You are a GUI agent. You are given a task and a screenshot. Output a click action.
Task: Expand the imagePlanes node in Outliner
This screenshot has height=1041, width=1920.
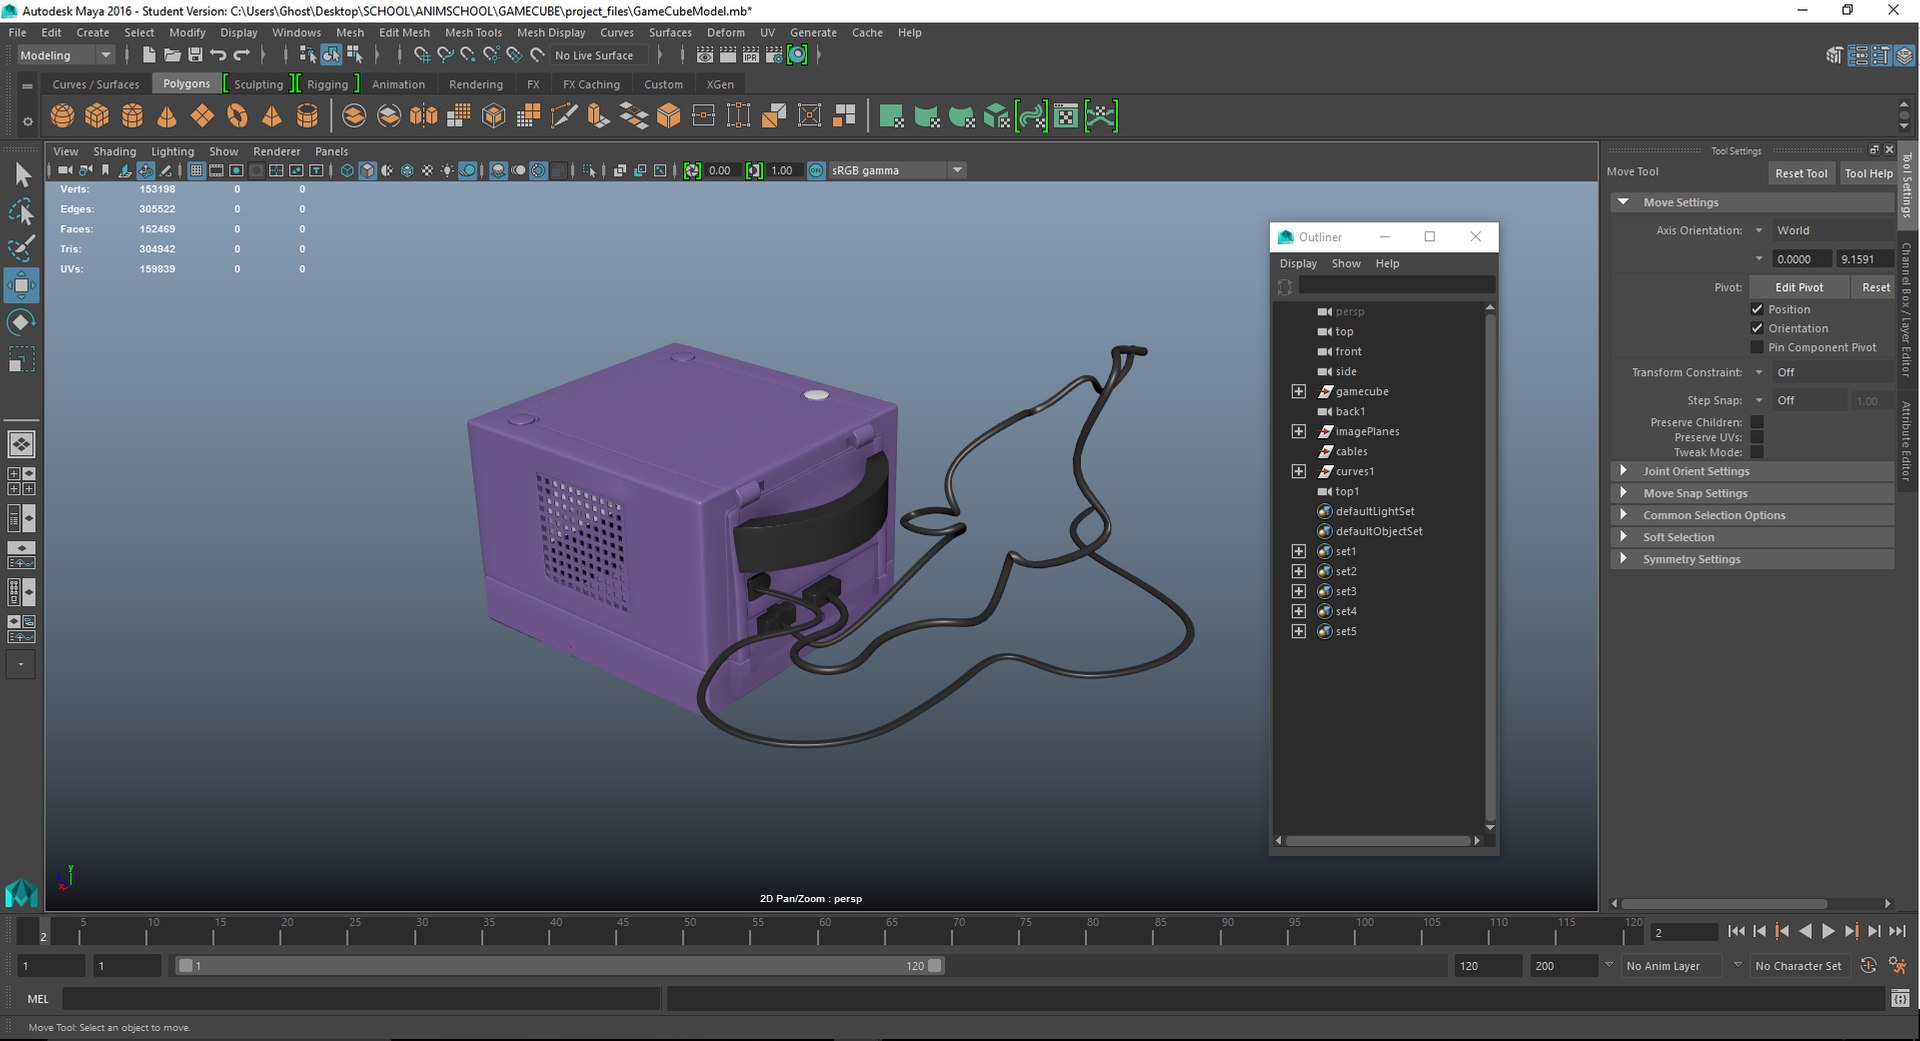[1298, 431]
